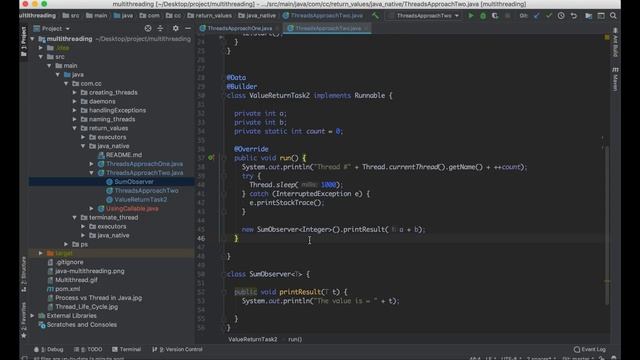The height and width of the screenshot is (360, 640).
Task: Open Git history clock icon
Action: [561, 16]
